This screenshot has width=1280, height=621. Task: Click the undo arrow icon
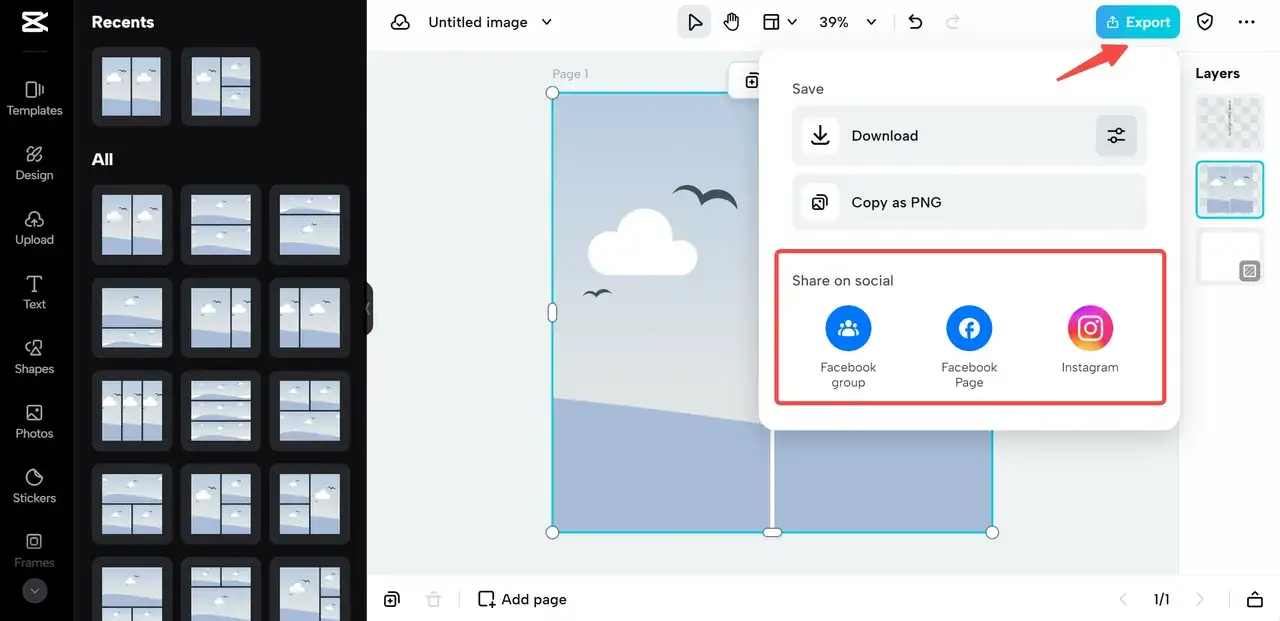click(915, 22)
